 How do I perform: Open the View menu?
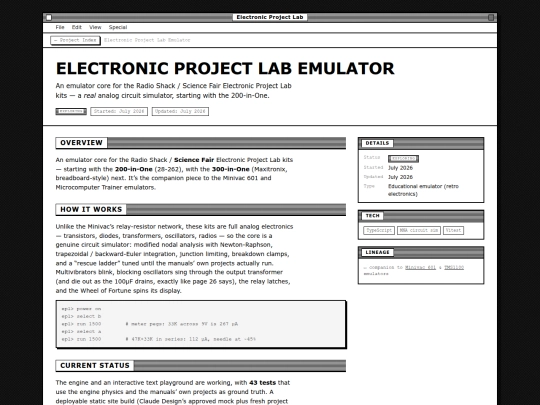pos(95,27)
